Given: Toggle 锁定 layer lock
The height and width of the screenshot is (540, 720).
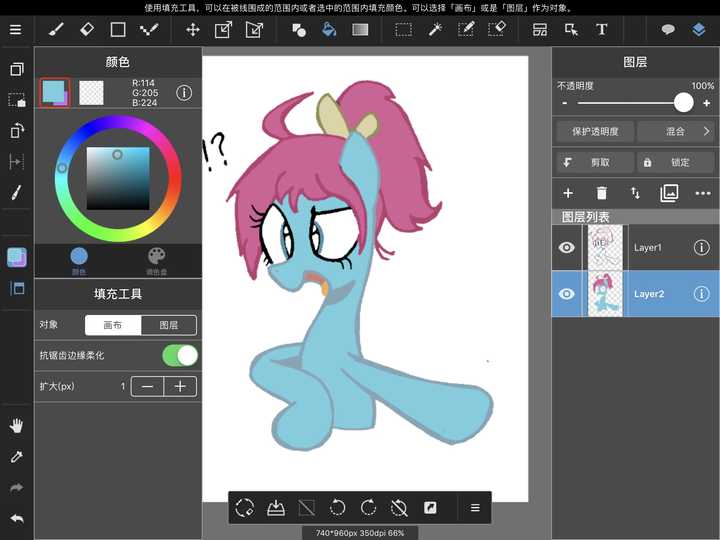Looking at the screenshot, I should tap(675, 163).
